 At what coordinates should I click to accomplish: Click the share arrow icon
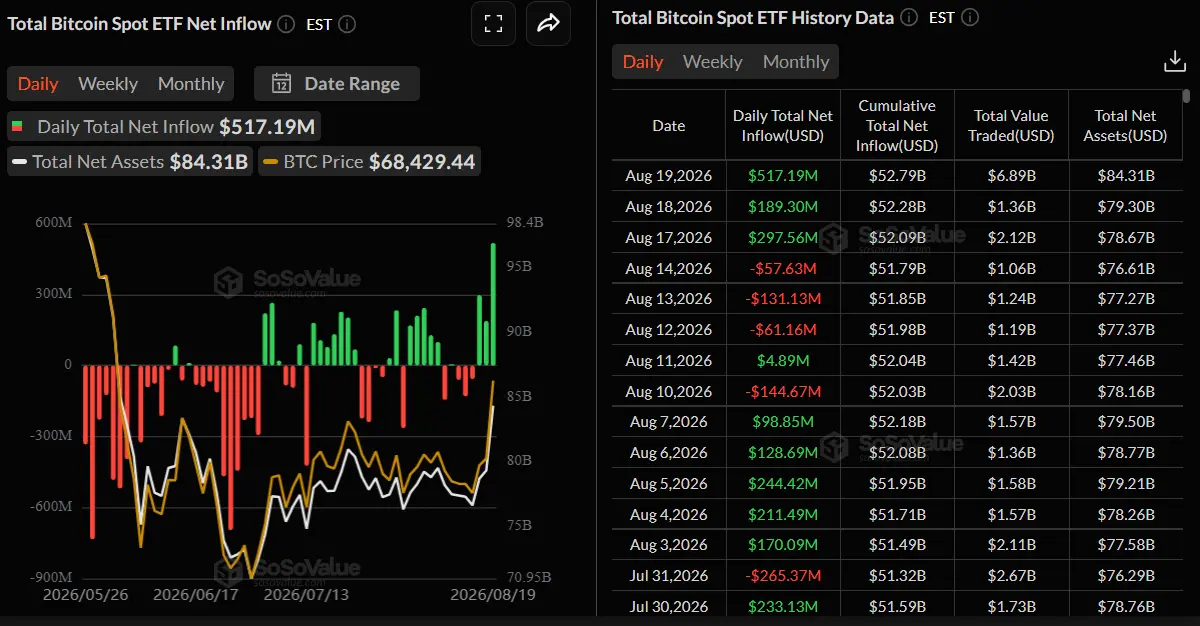pyautogui.click(x=548, y=24)
